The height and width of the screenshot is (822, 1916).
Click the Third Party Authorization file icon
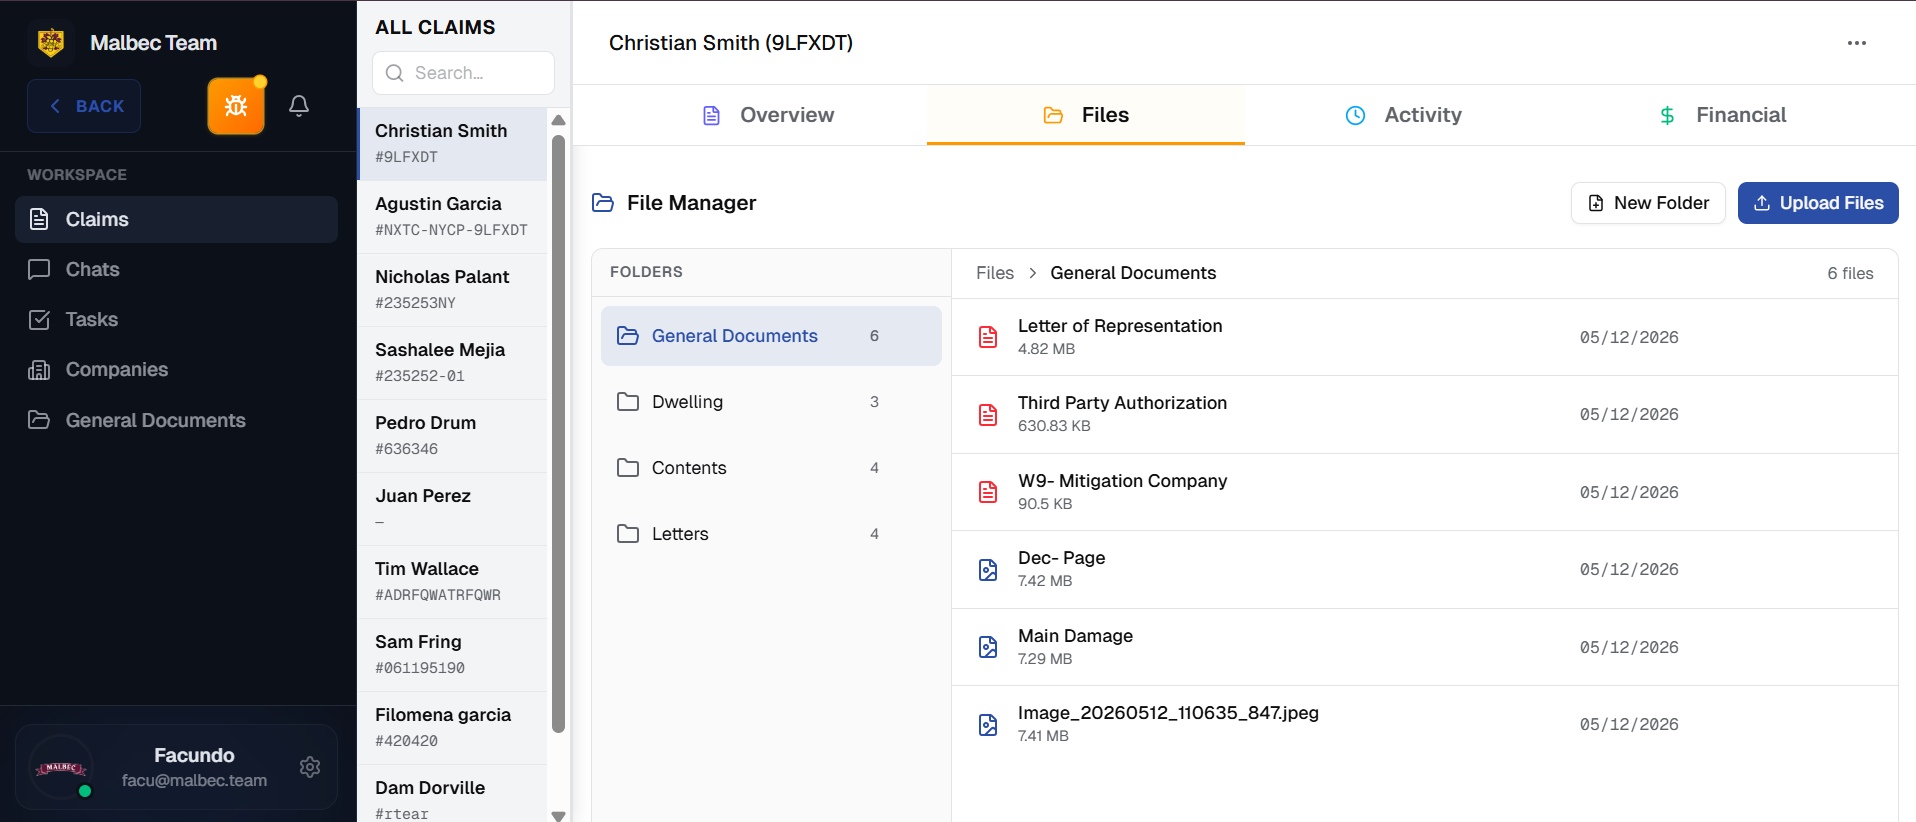click(988, 415)
